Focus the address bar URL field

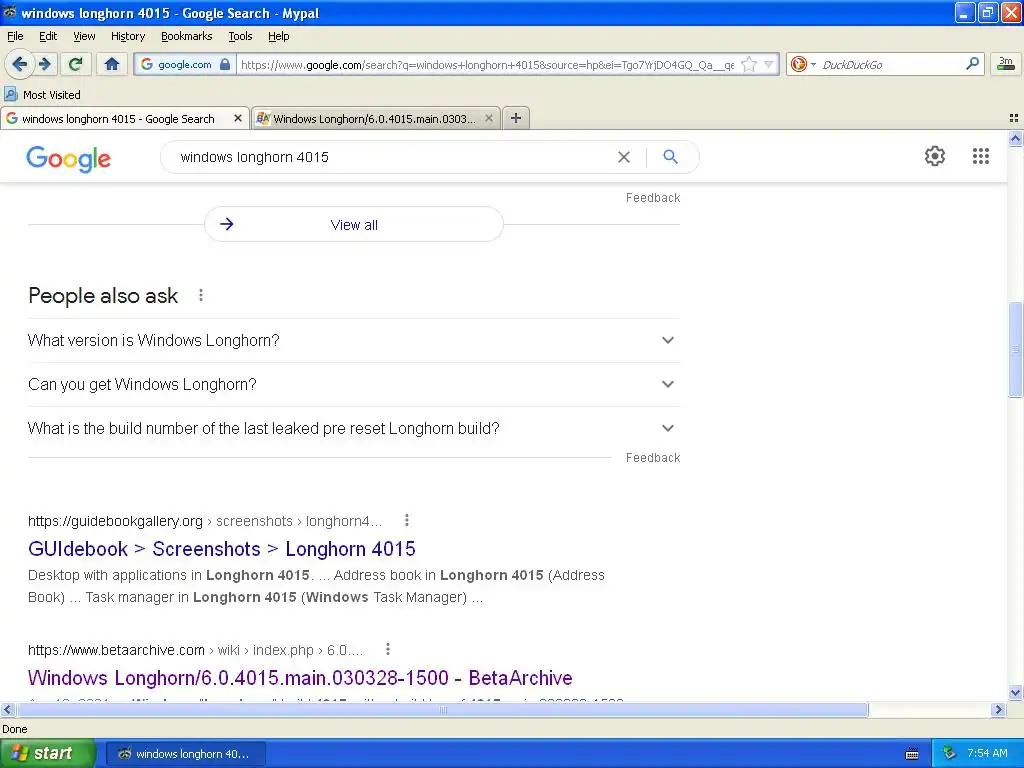pos(487,65)
